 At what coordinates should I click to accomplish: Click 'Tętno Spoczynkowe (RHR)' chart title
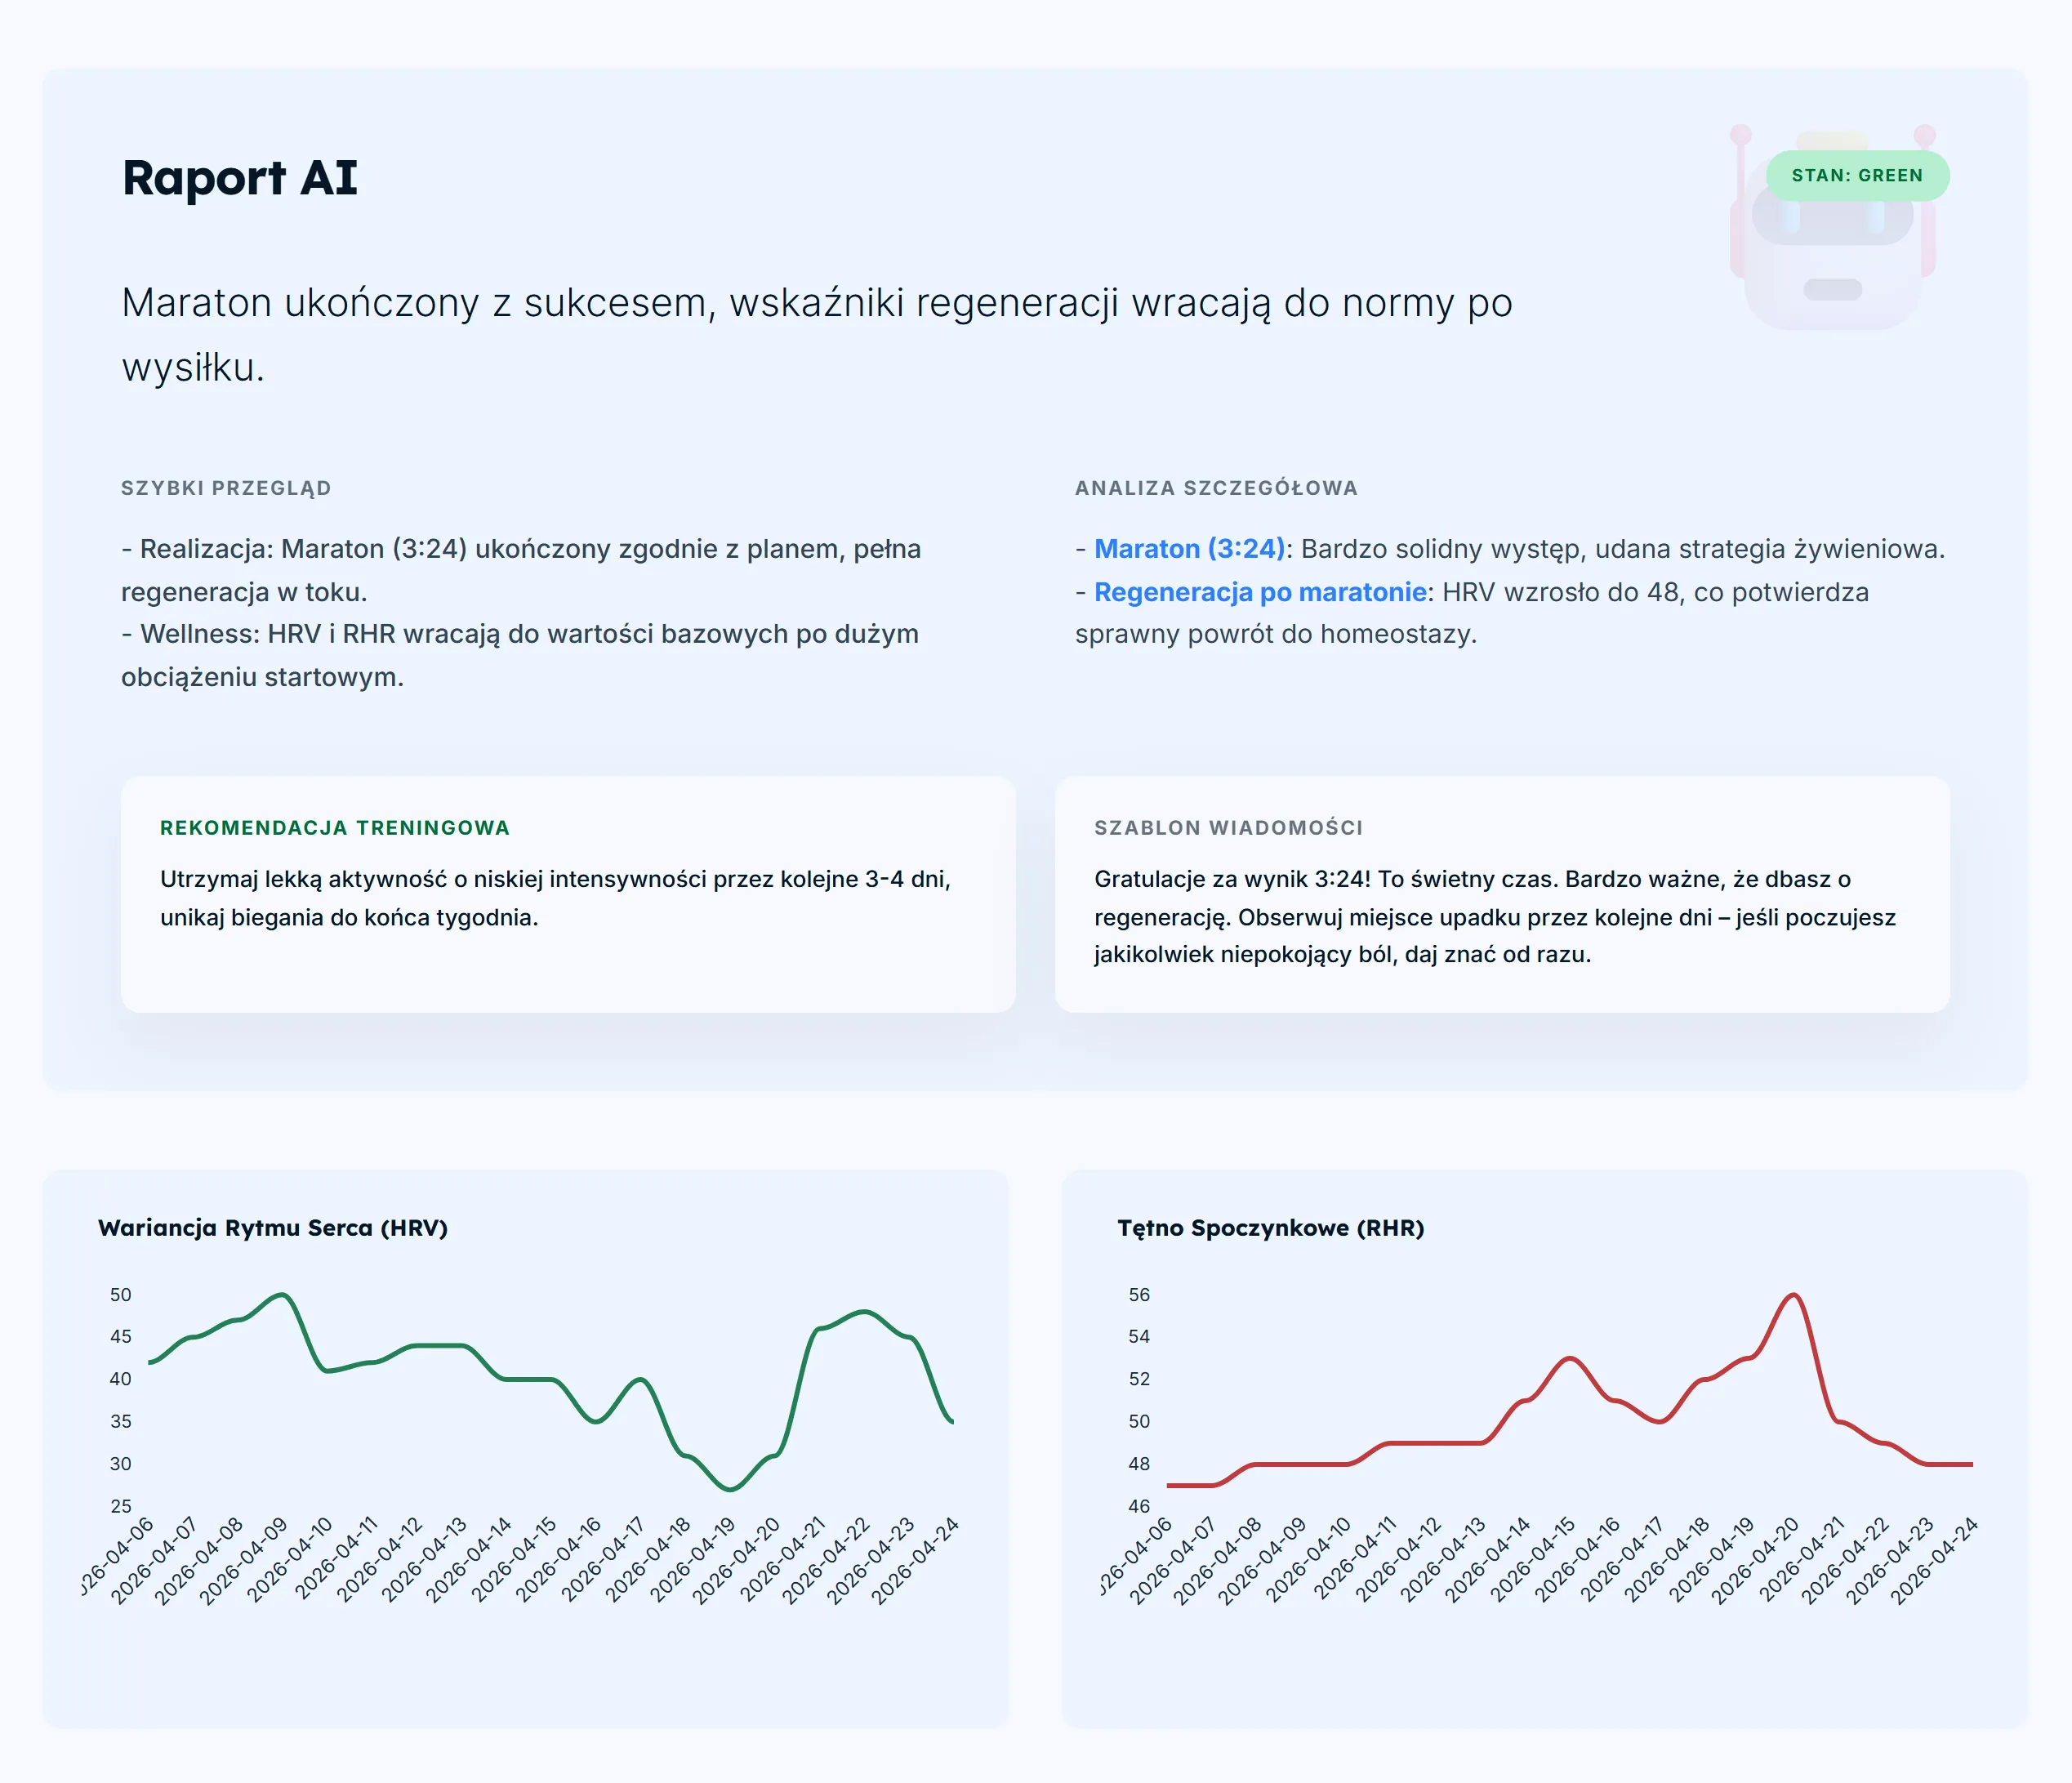[1270, 1228]
